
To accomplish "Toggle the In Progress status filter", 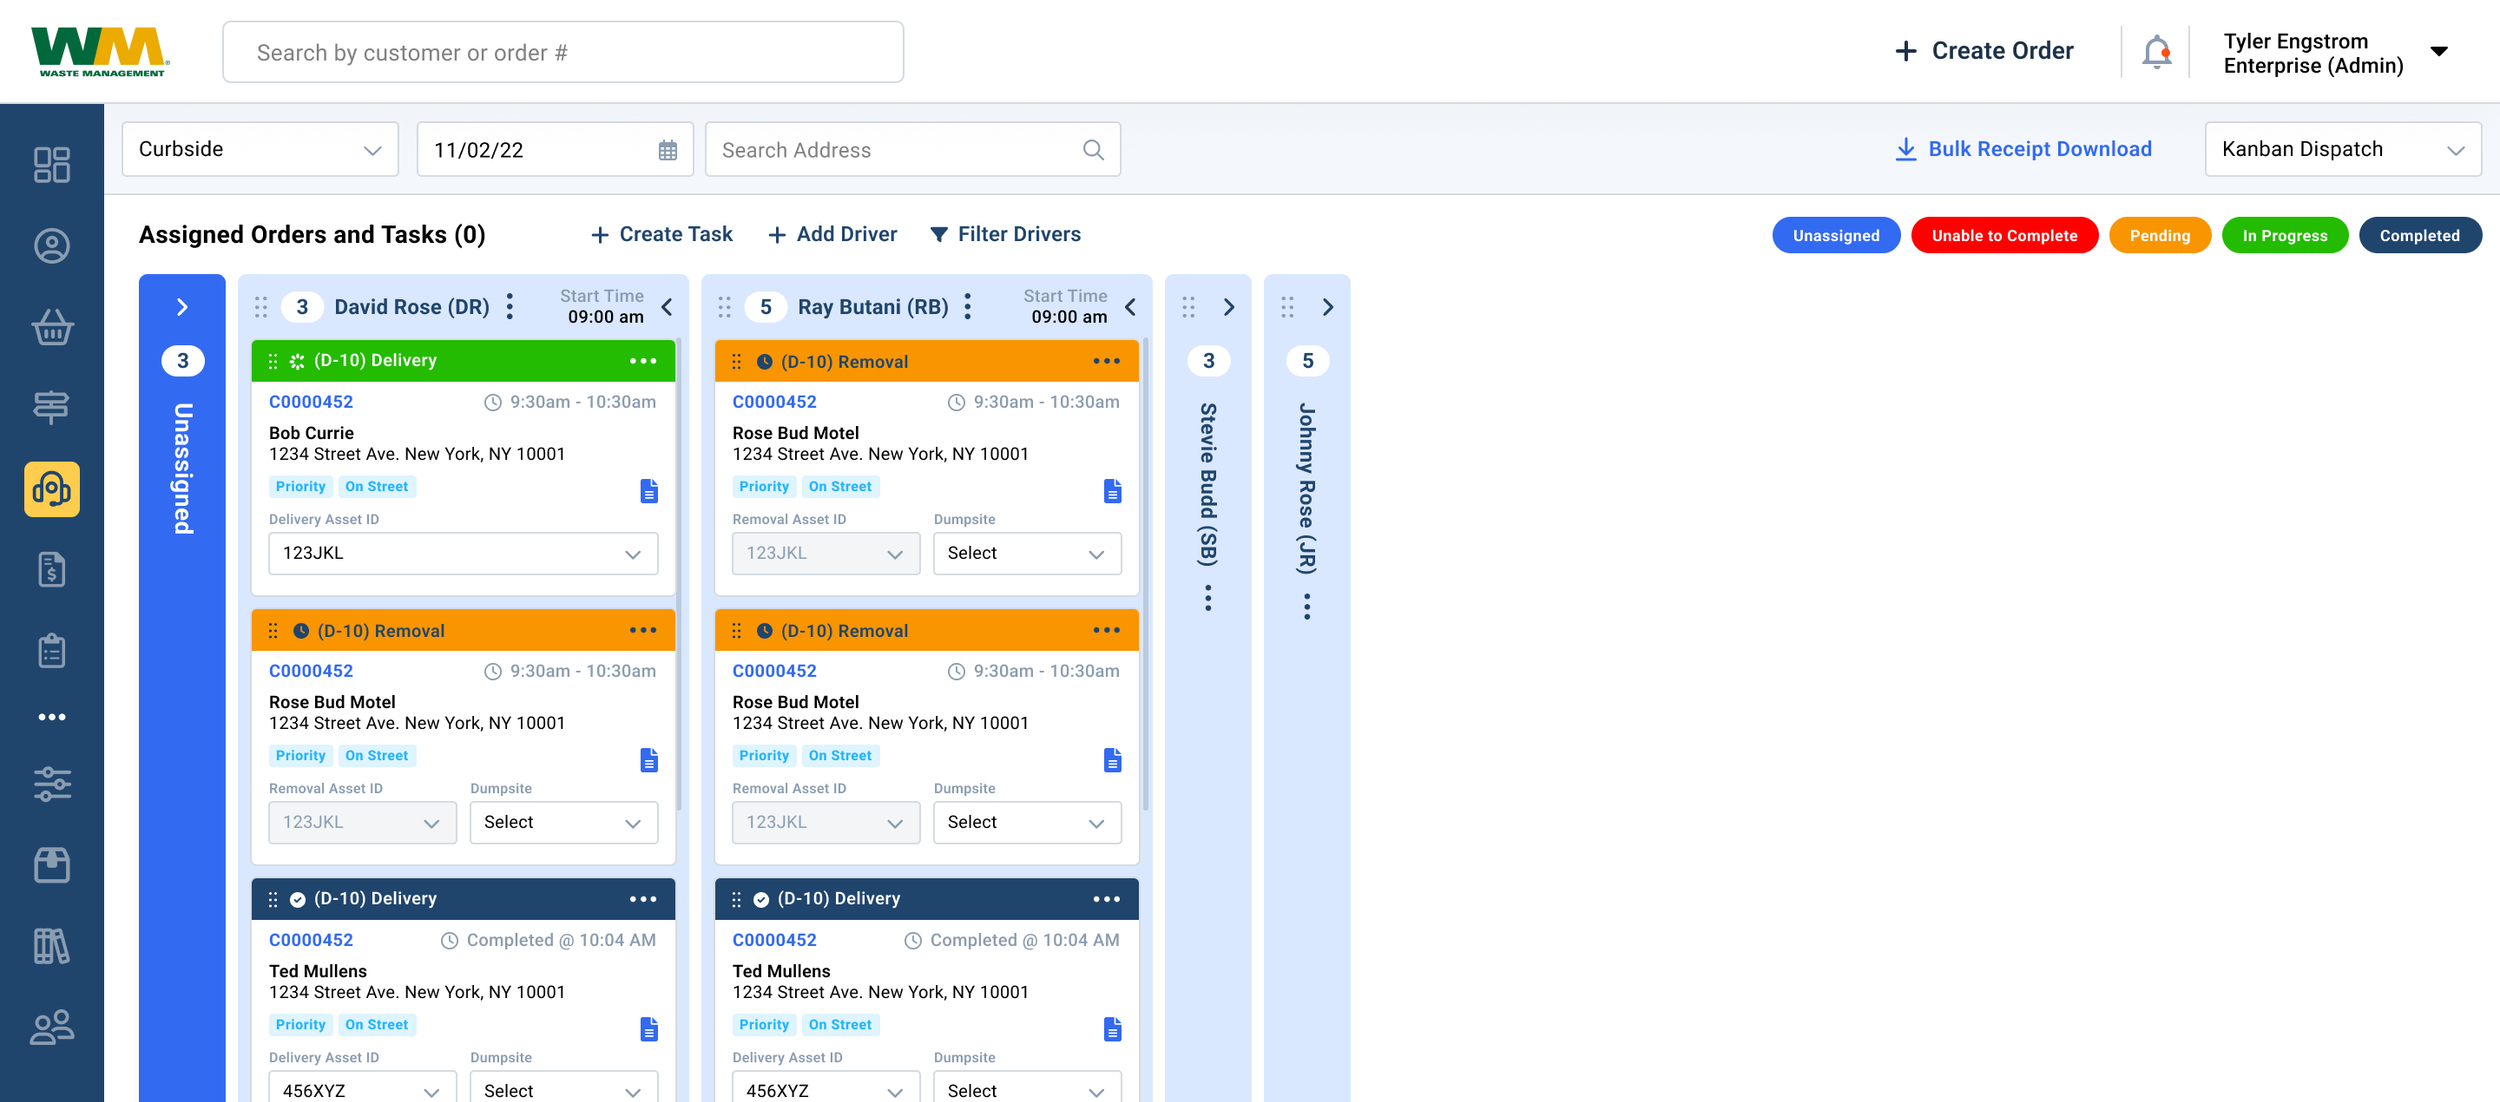I will 2284,236.
